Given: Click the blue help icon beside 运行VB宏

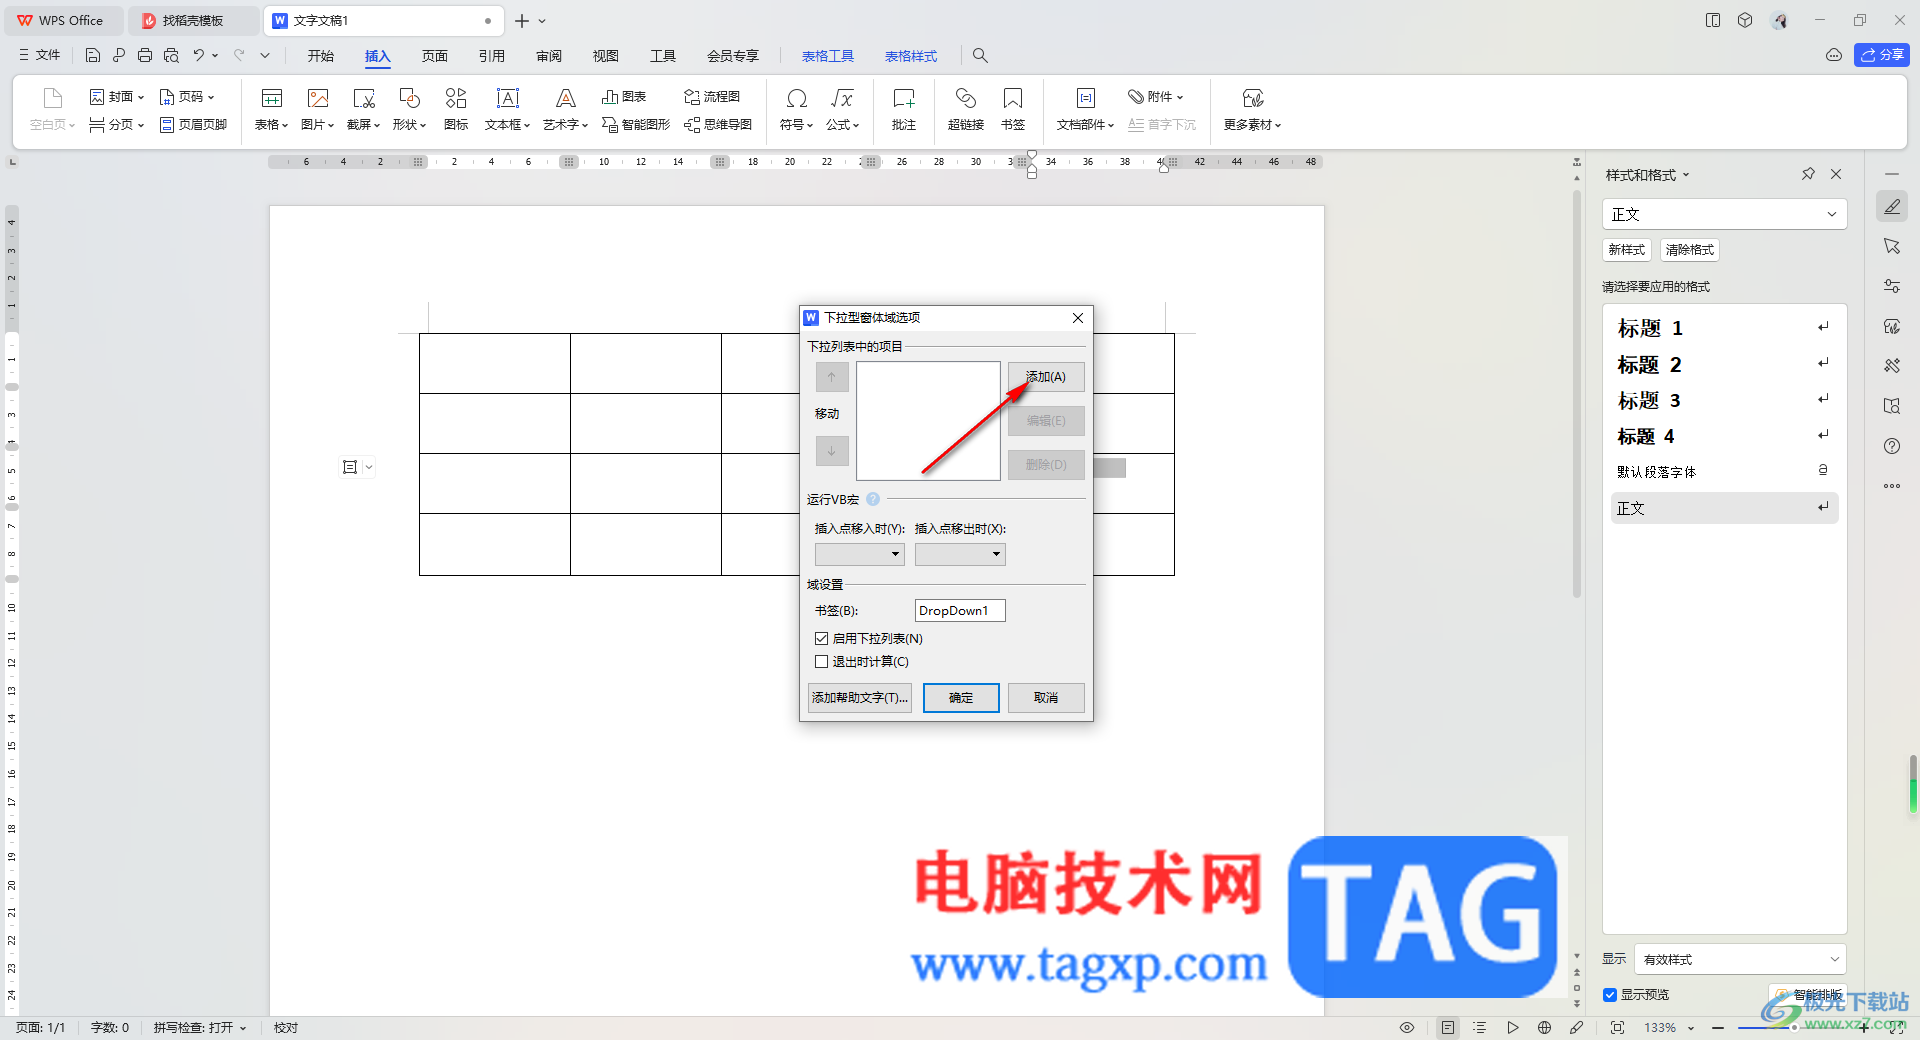Looking at the screenshot, I should (x=873, y=499).
